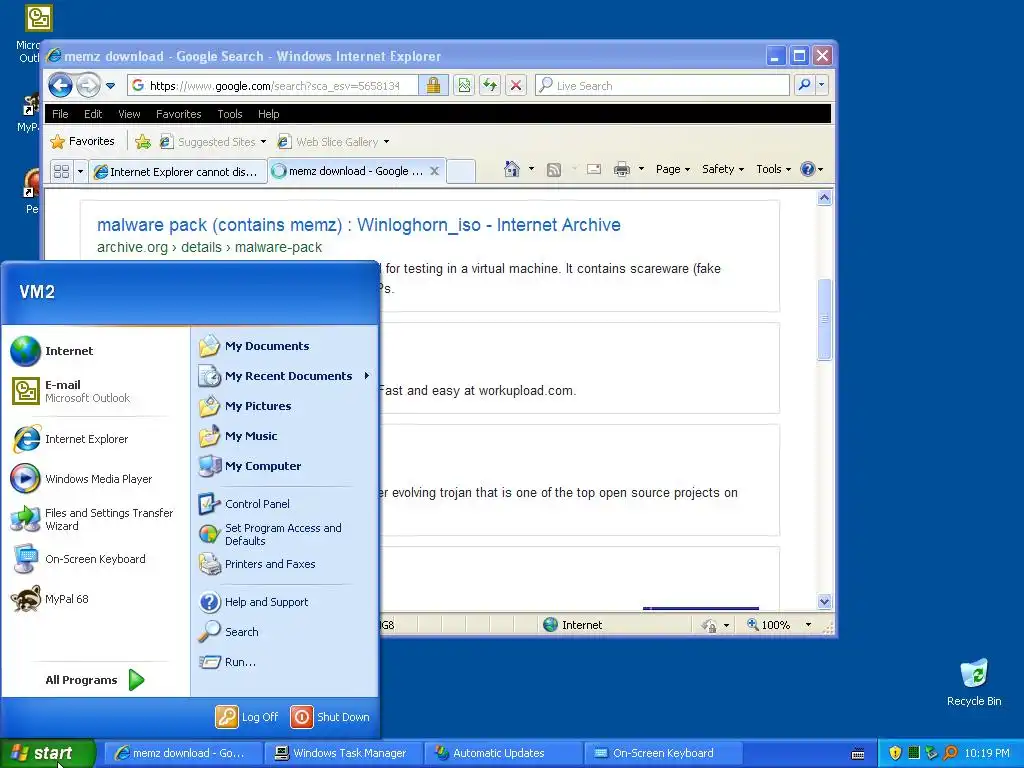1024x768 pixels.
Task: Click the Log Off button
Action: pyautogui.click(x=248, y=717)
